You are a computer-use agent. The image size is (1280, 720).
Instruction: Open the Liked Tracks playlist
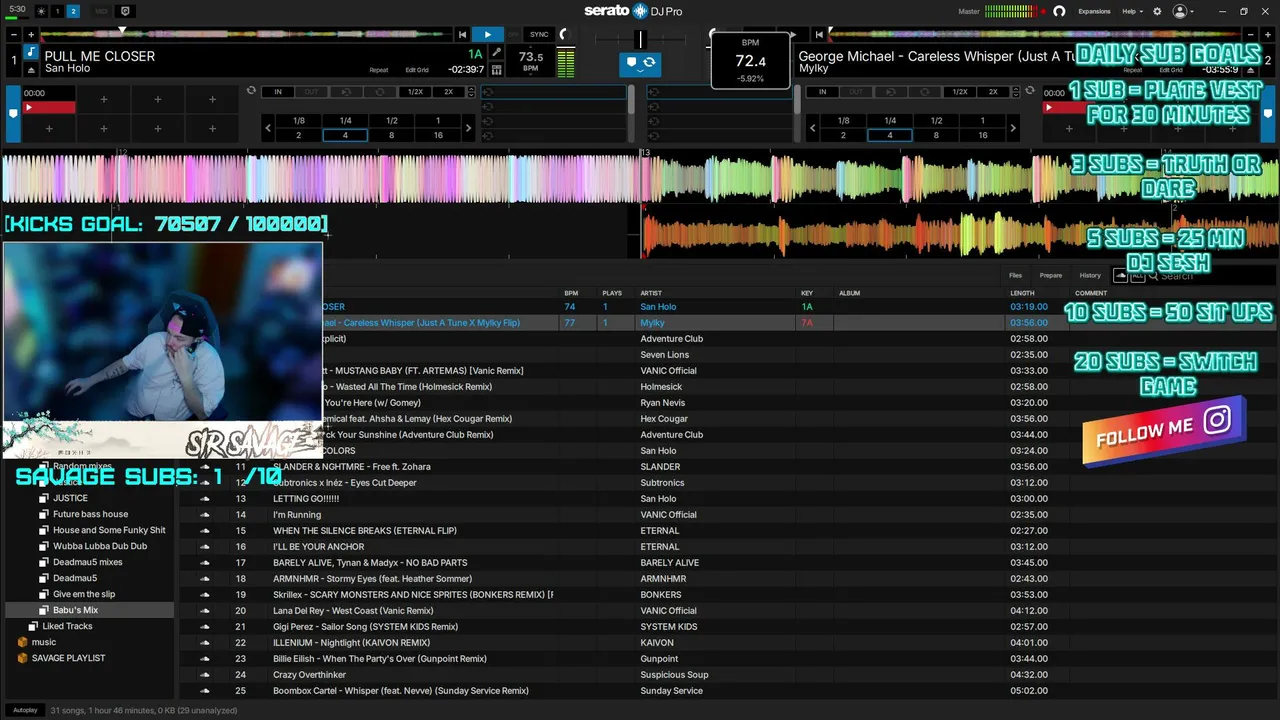coord(67,626)
